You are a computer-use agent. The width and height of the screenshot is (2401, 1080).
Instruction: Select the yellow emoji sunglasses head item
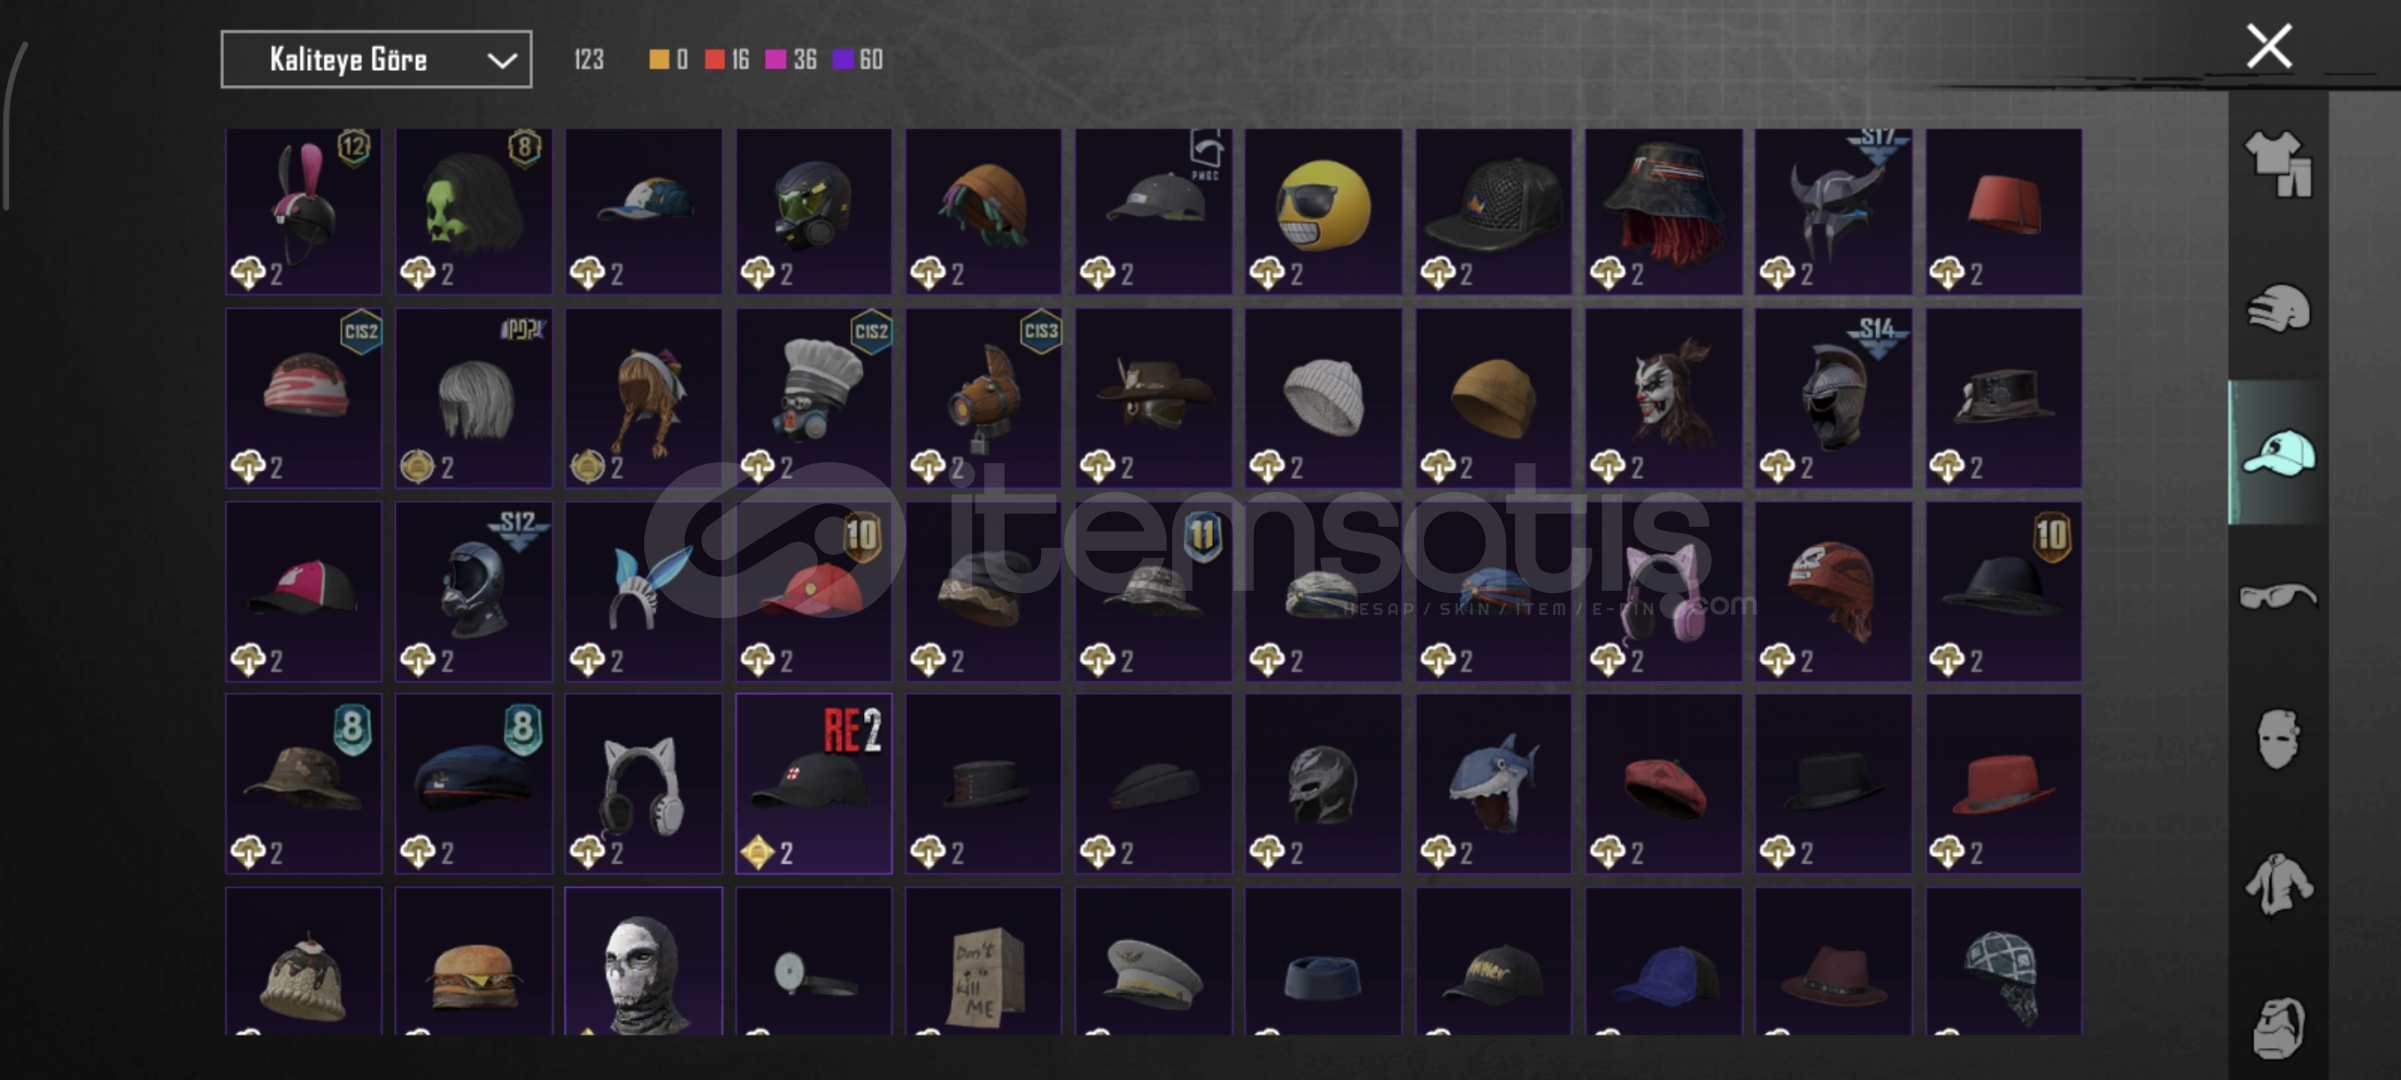tap(1323, 211)
